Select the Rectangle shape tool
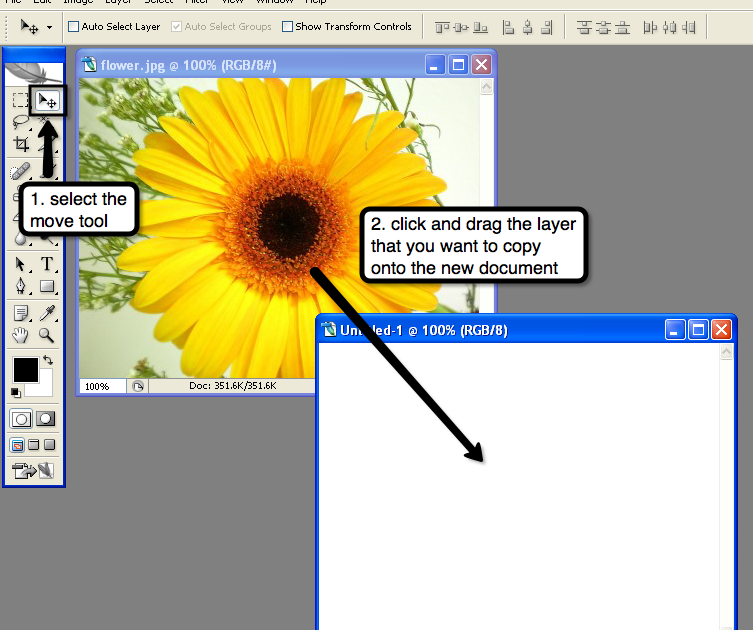This screenshot has width=753, height=630. point(47,286)
